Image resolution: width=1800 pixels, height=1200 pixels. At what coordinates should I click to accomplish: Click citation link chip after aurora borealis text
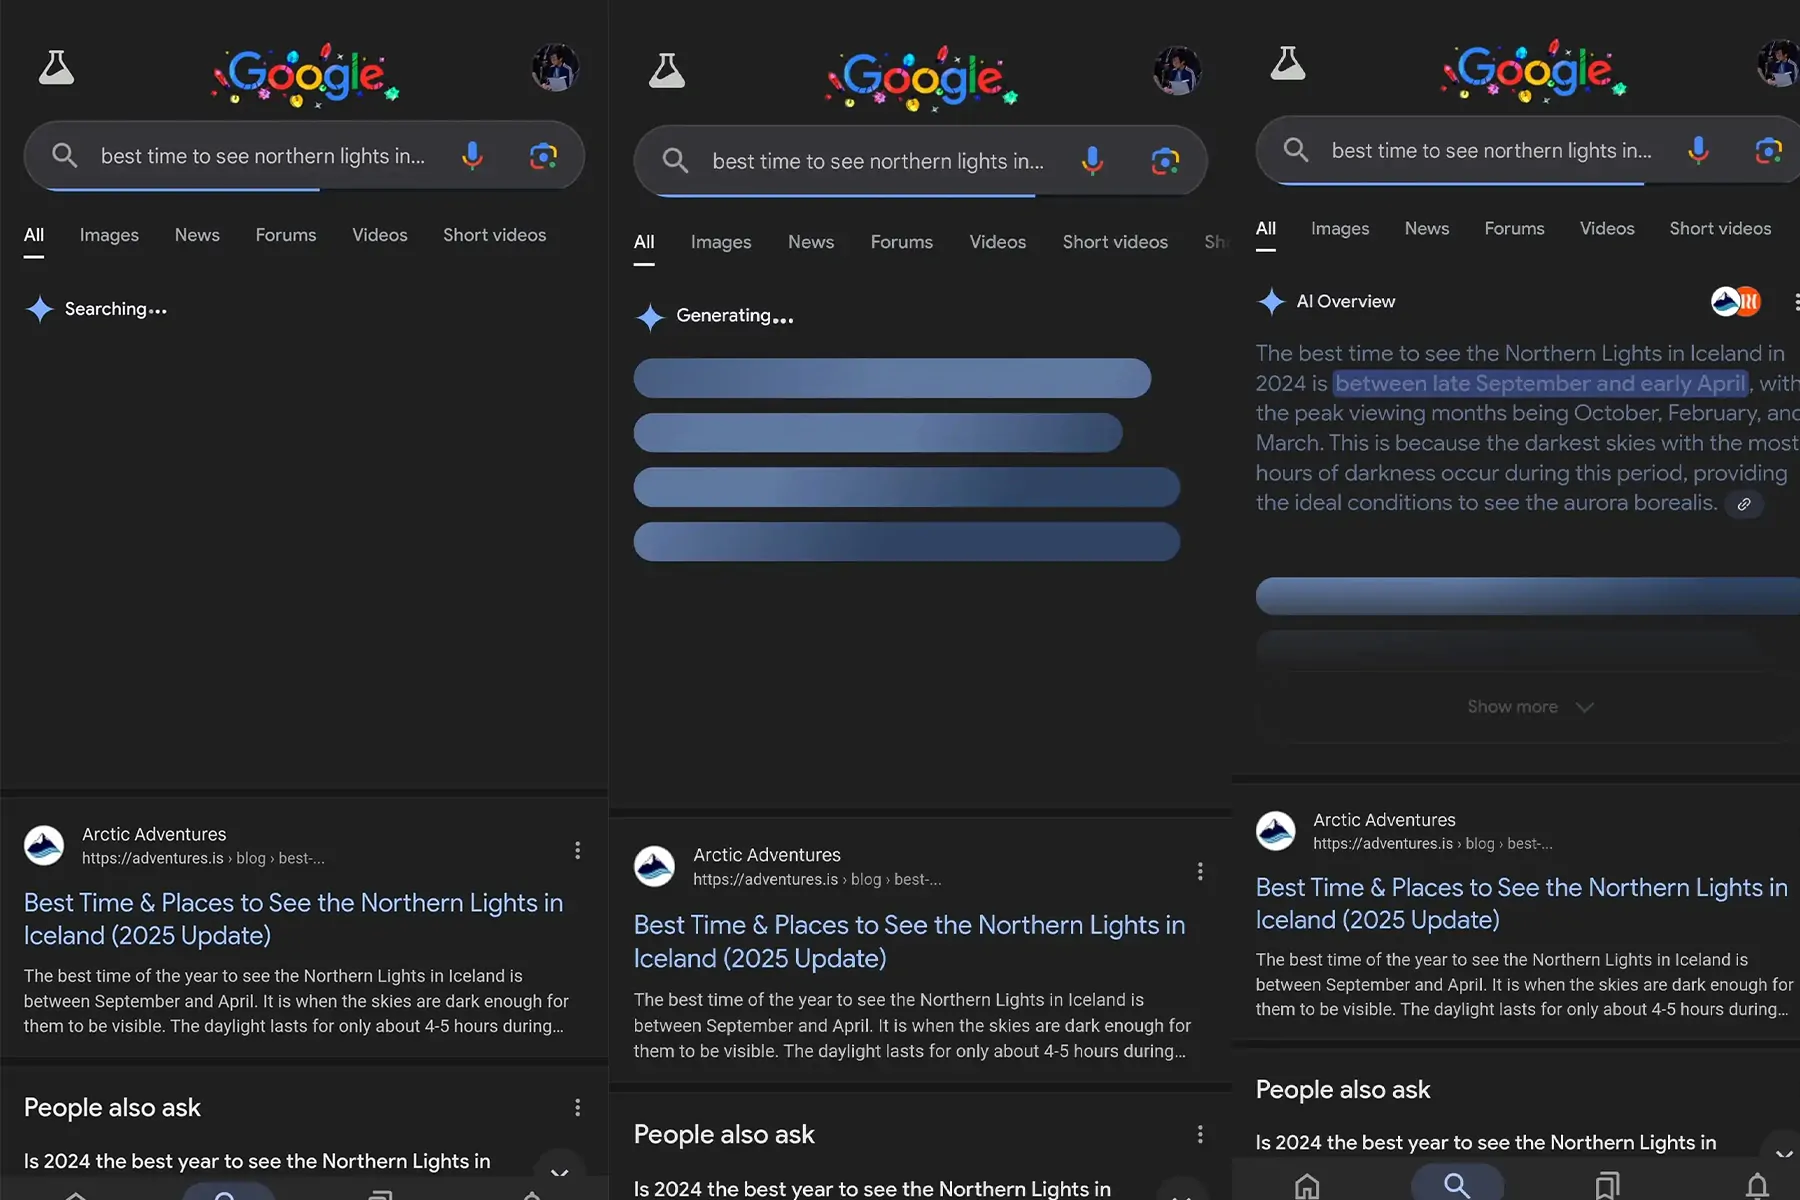pyautogui.click(x=1744, y=504)
